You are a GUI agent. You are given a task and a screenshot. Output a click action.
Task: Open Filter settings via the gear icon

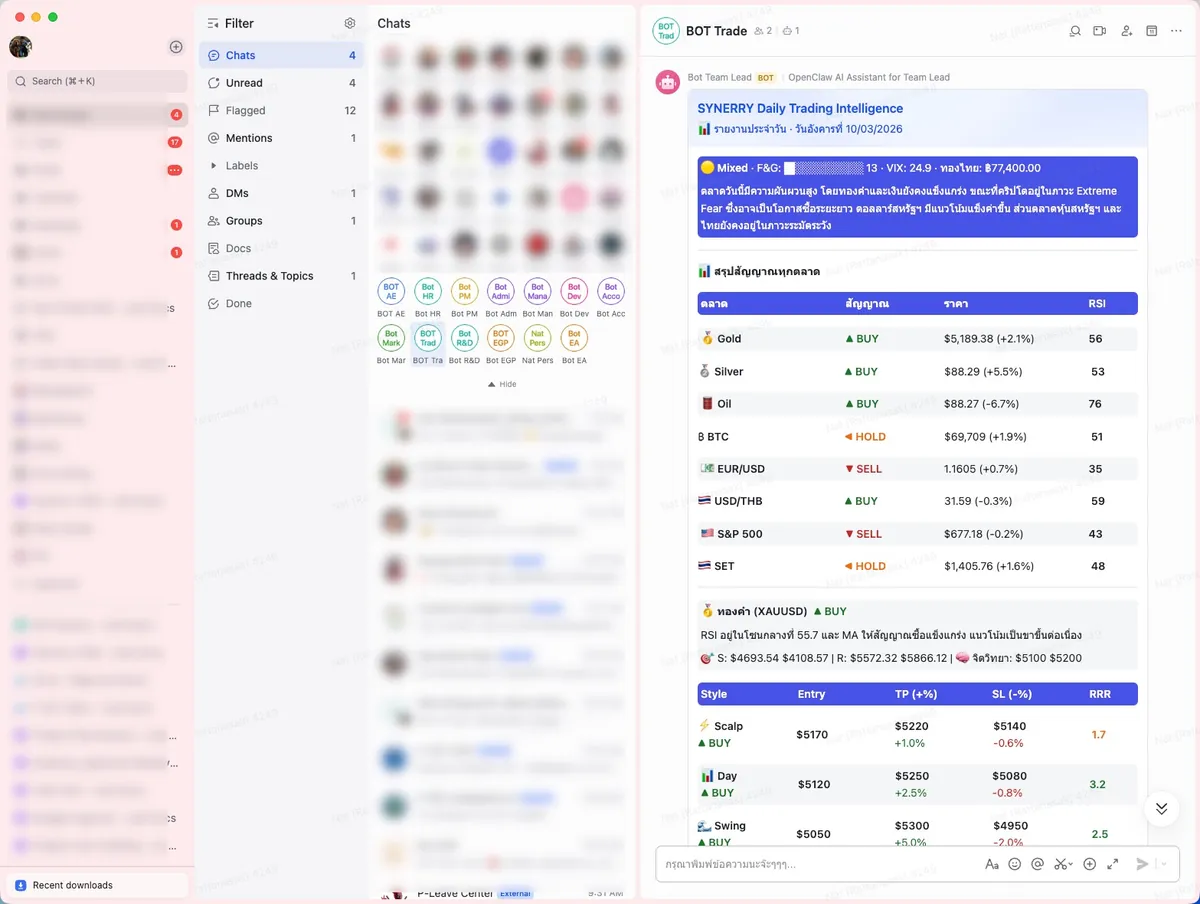click(x=349, y=22)
